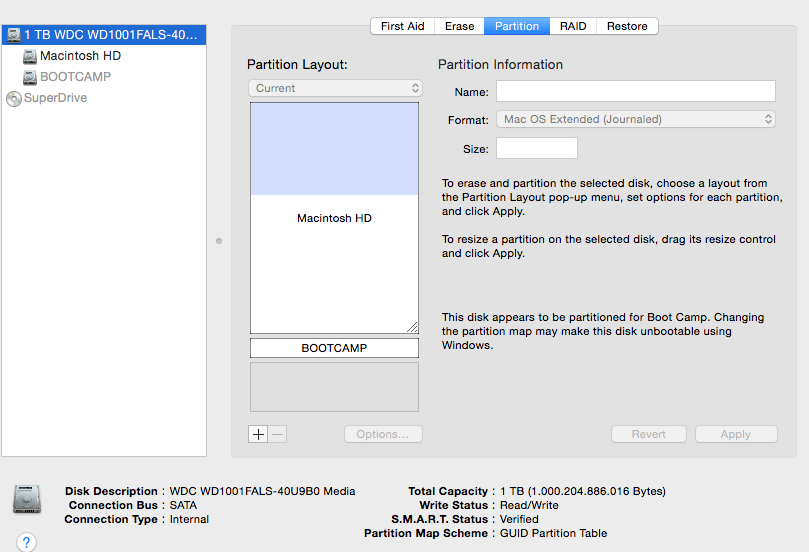Select the Partition tab

516,26
